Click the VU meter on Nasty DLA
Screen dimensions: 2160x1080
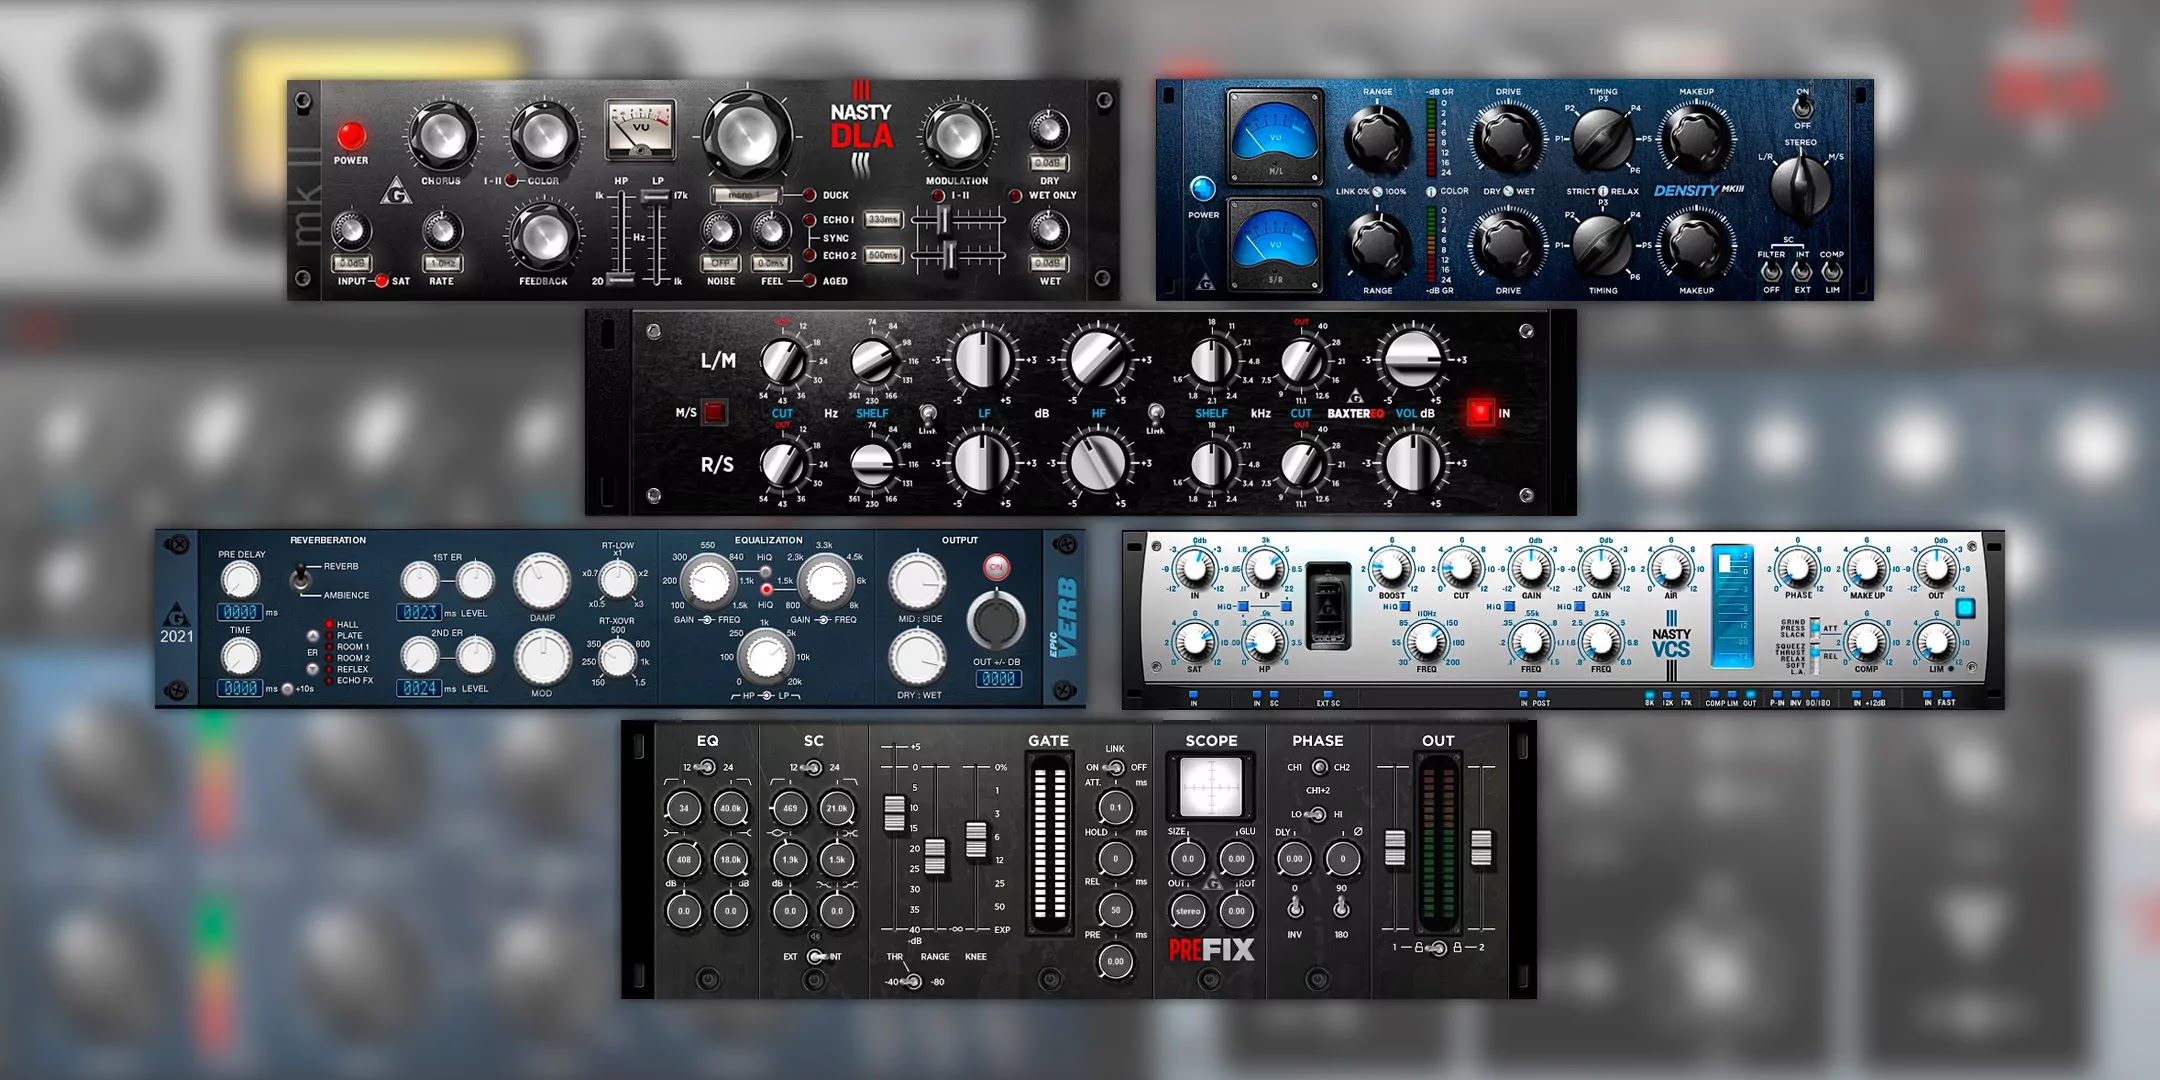(x=639, y=128)
